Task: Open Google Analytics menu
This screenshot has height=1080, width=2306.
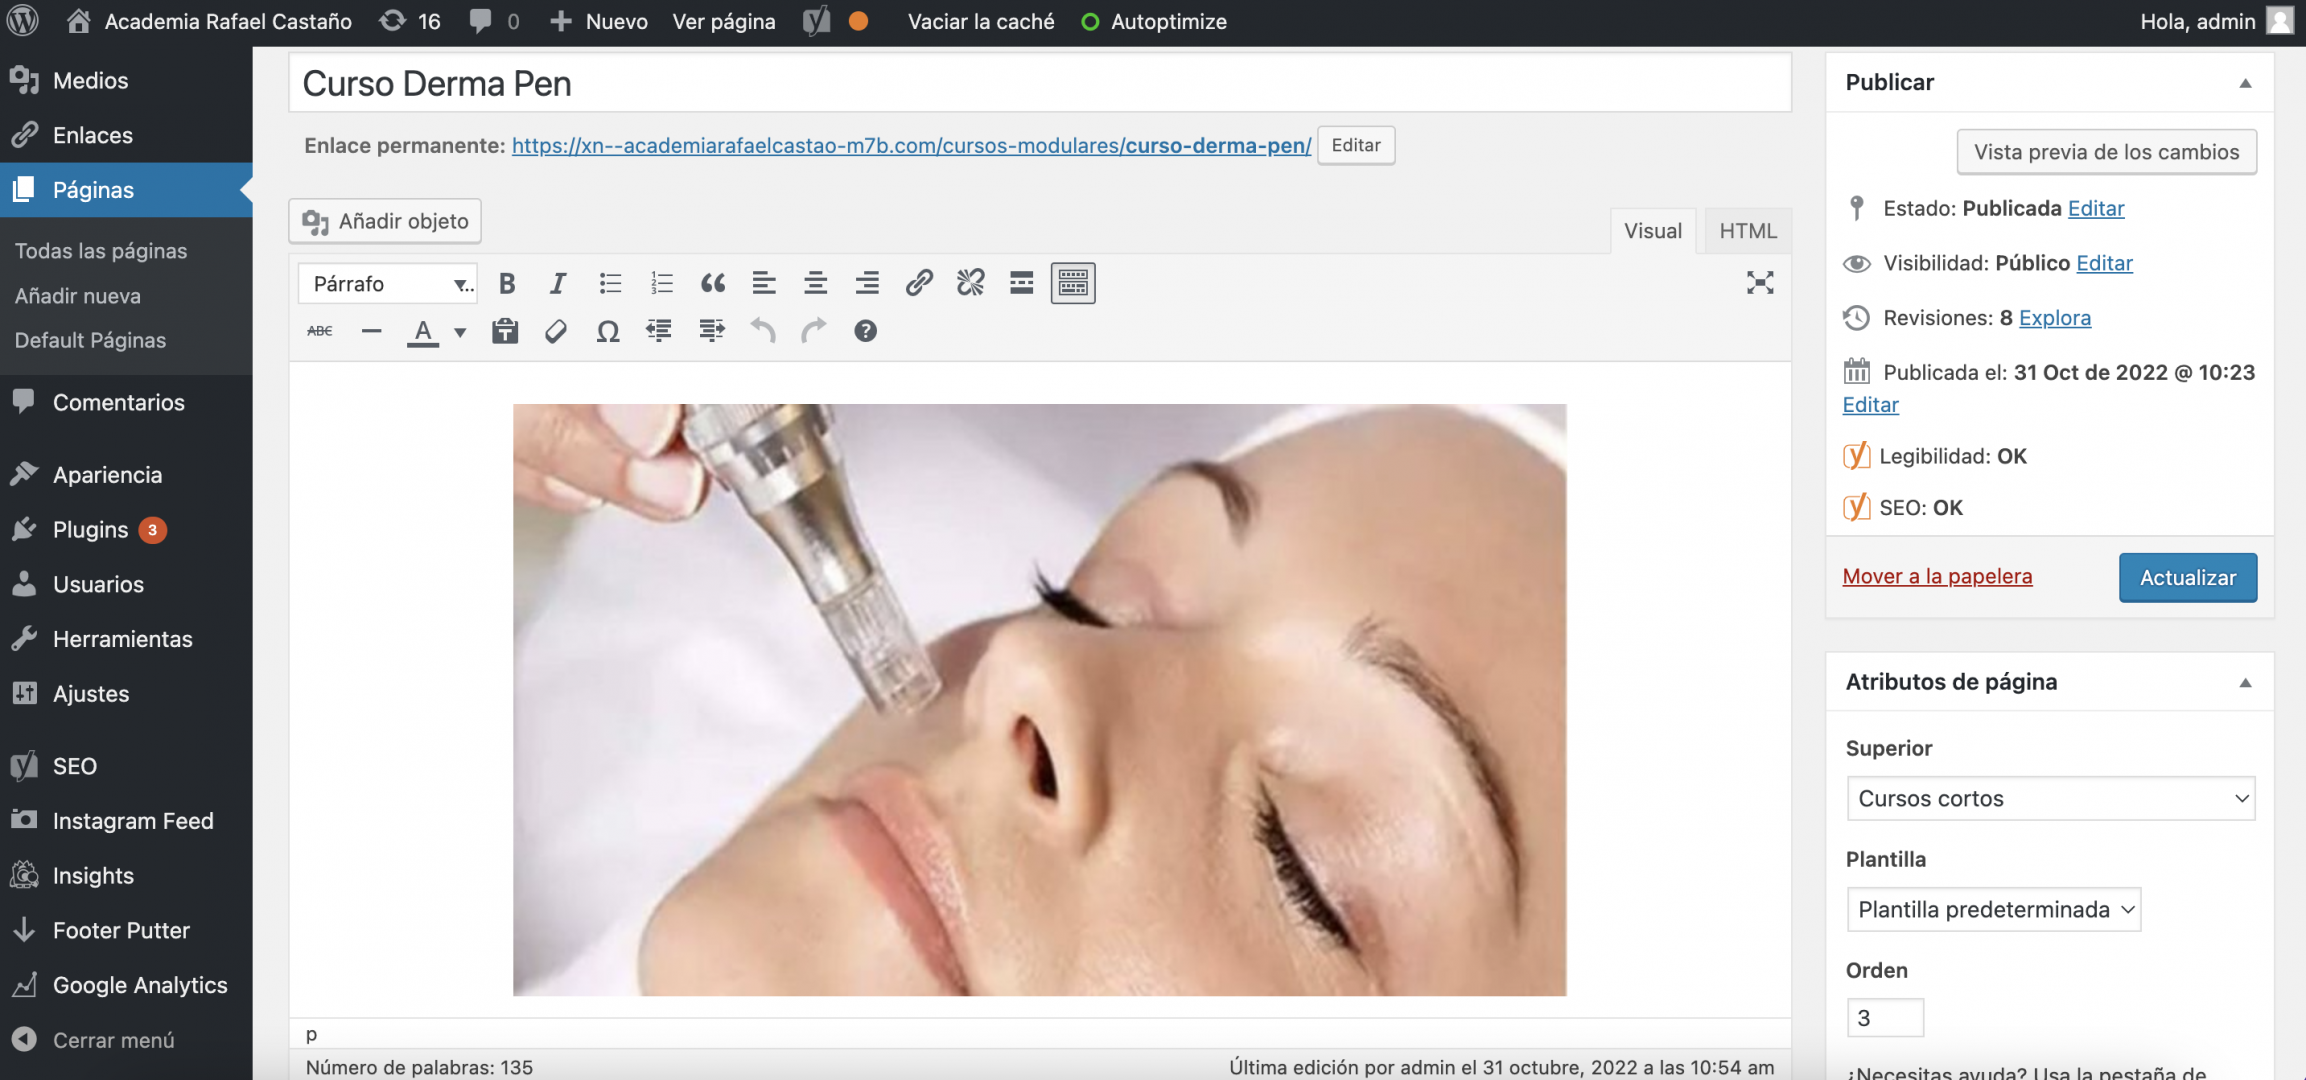Action: (x=126, y=985)
